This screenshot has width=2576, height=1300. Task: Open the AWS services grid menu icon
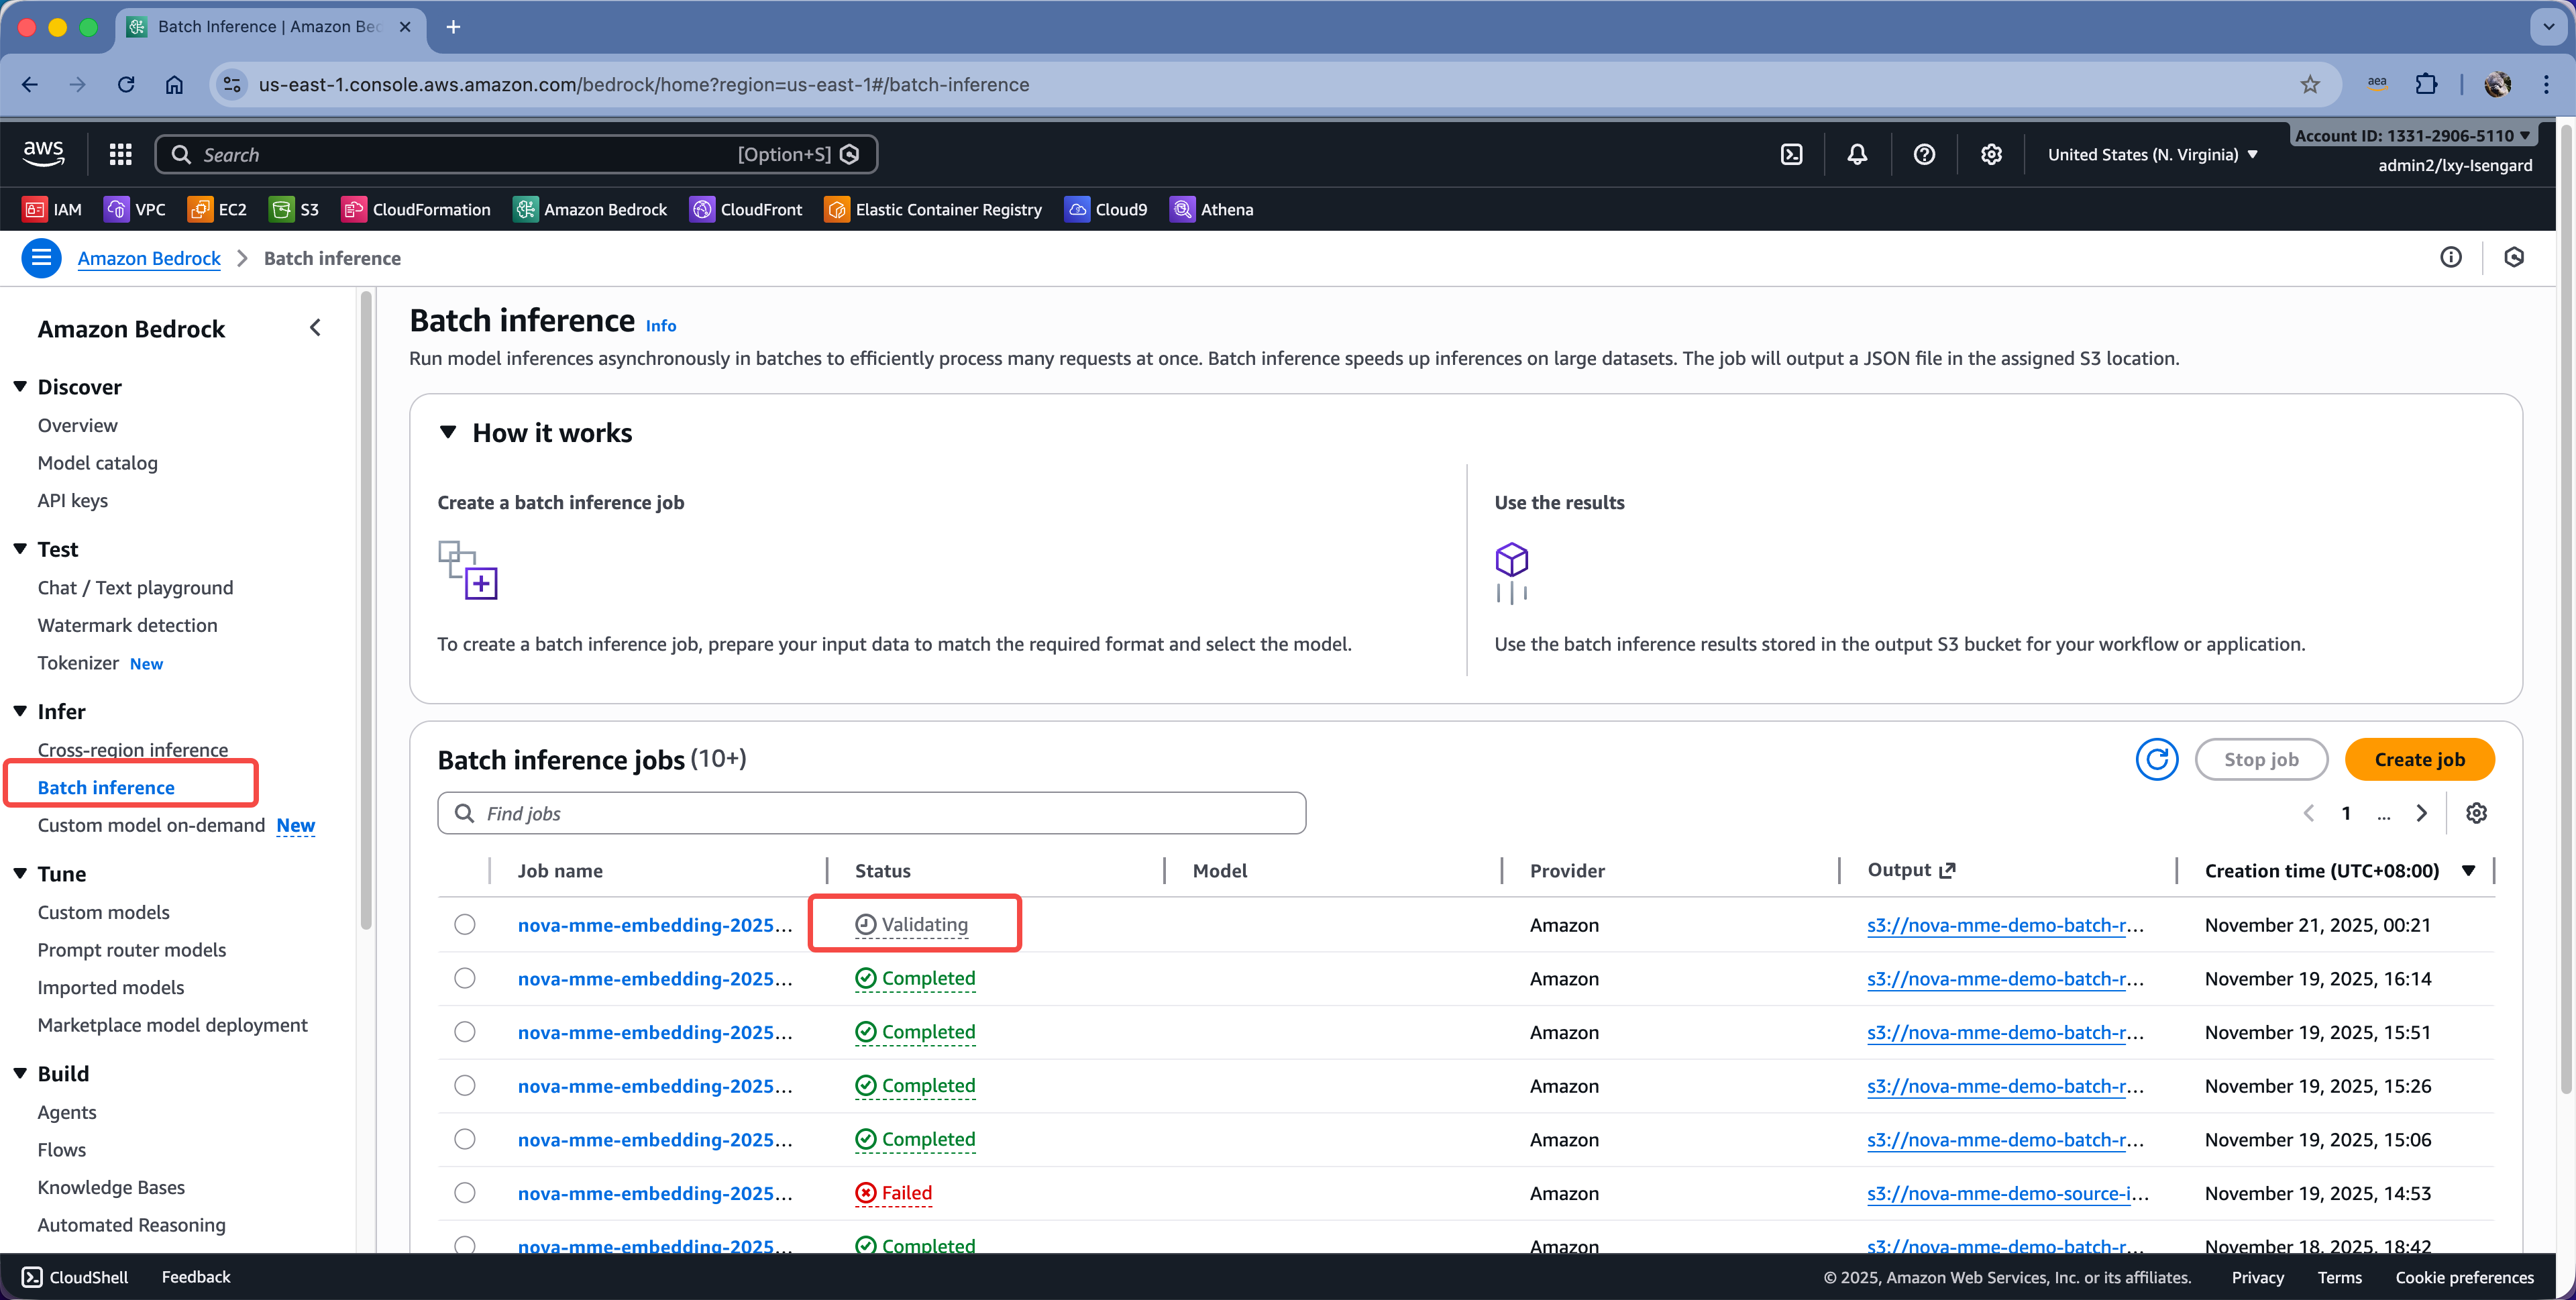coord(121,154)
